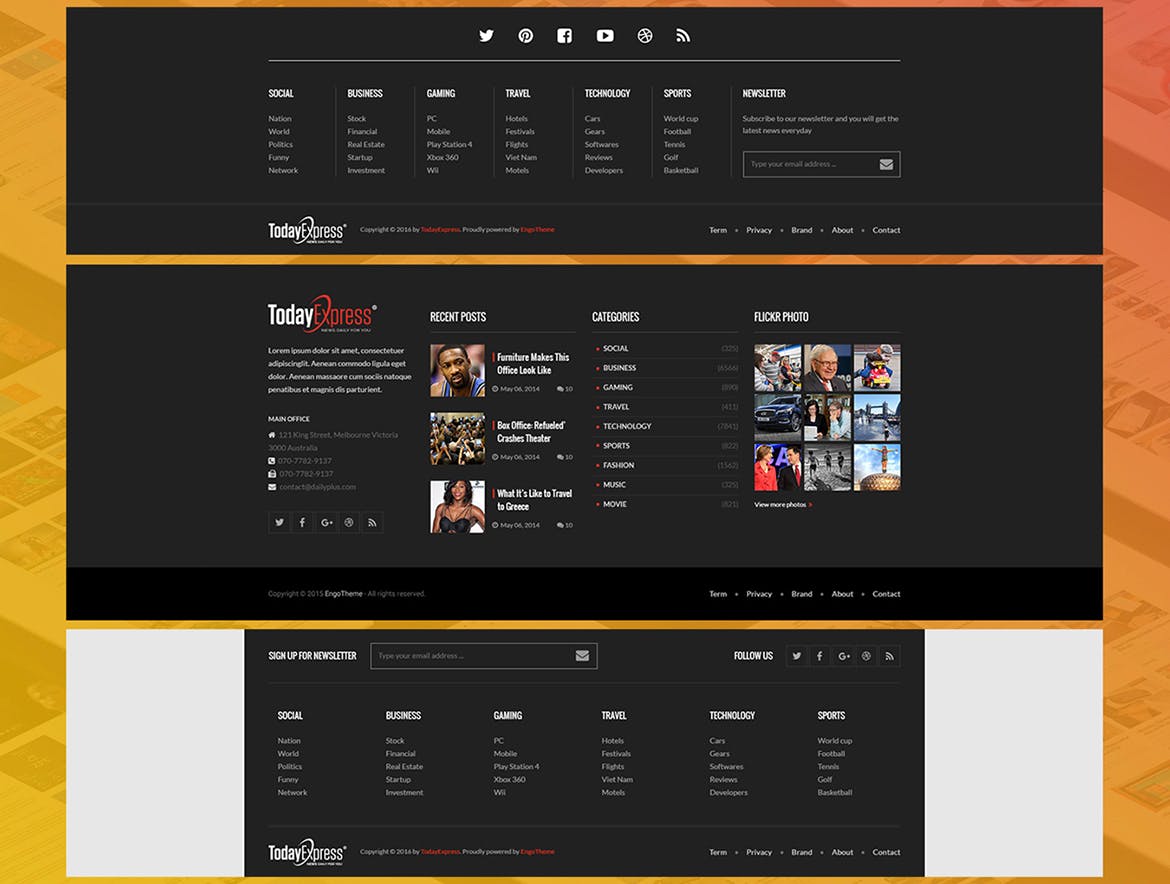
Task: Open the MOVIE category entry
Action: (614, 504)
